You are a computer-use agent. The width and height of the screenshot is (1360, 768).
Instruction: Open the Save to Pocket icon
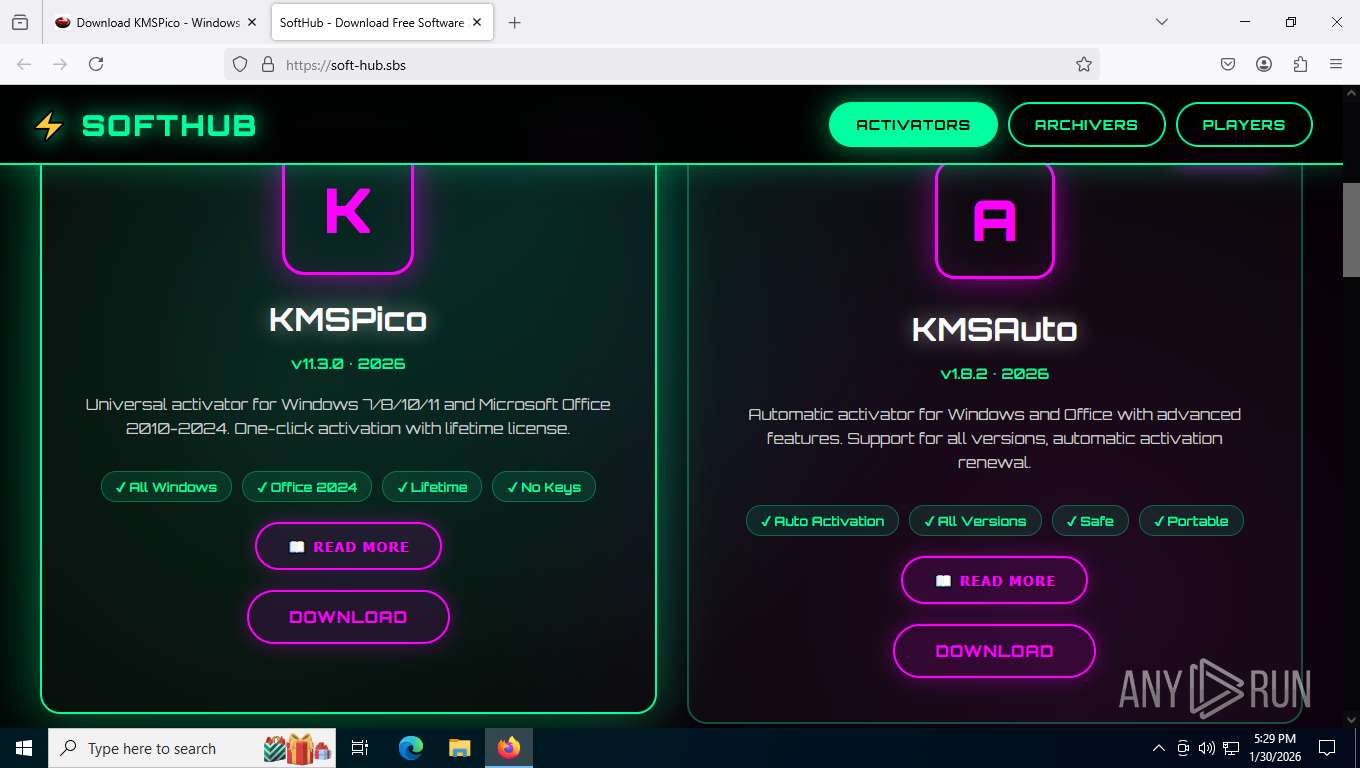coord(1228,64)
